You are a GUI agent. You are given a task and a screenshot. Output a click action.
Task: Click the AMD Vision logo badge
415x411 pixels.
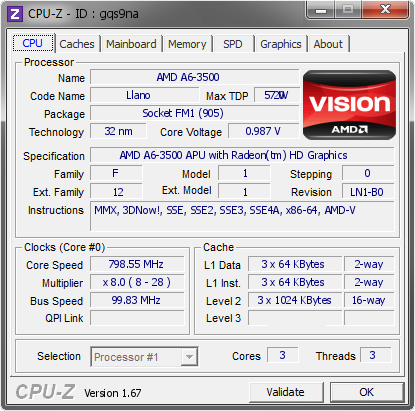point(349,105)
